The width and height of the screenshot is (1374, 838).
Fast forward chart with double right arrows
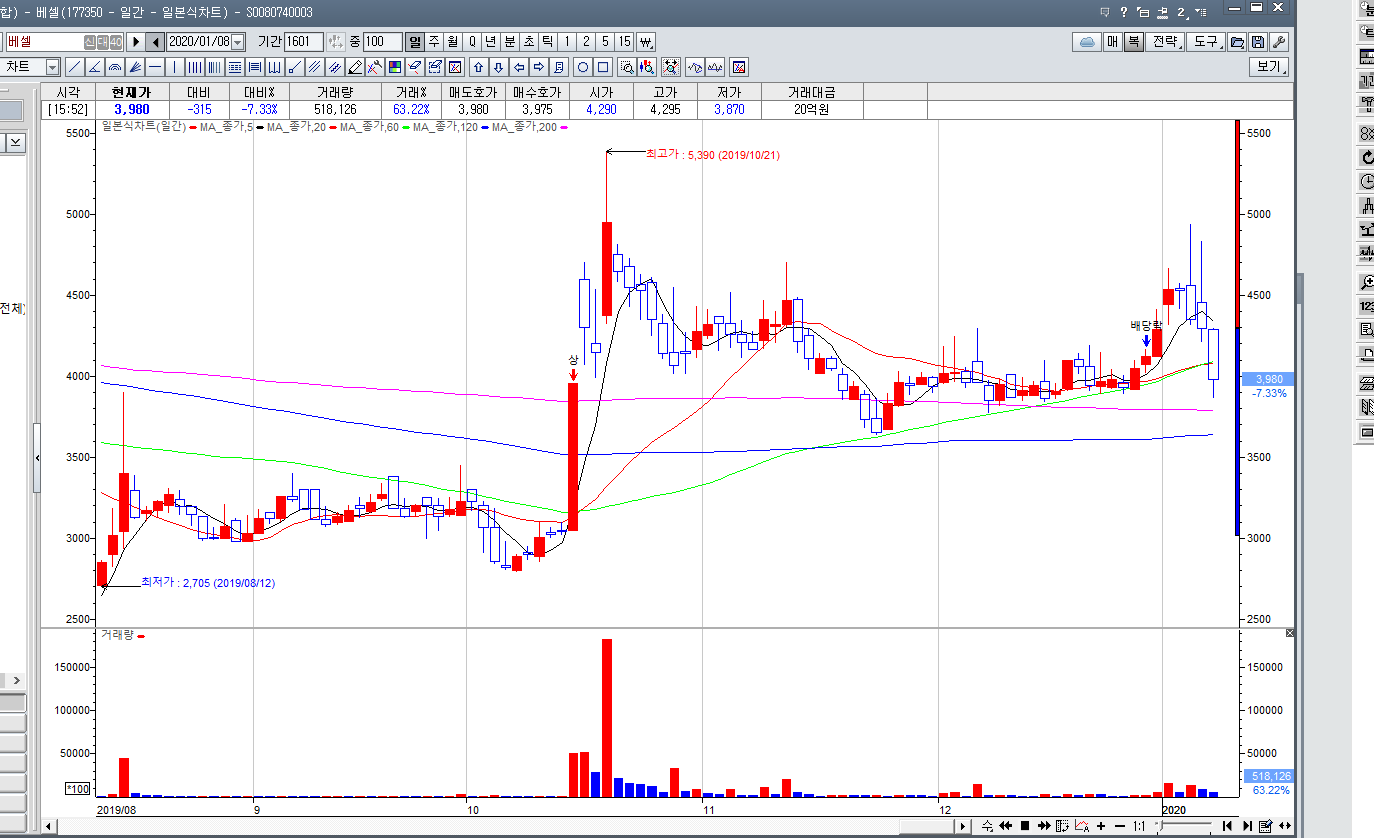pyautogui.click(x=1044, y=826)
